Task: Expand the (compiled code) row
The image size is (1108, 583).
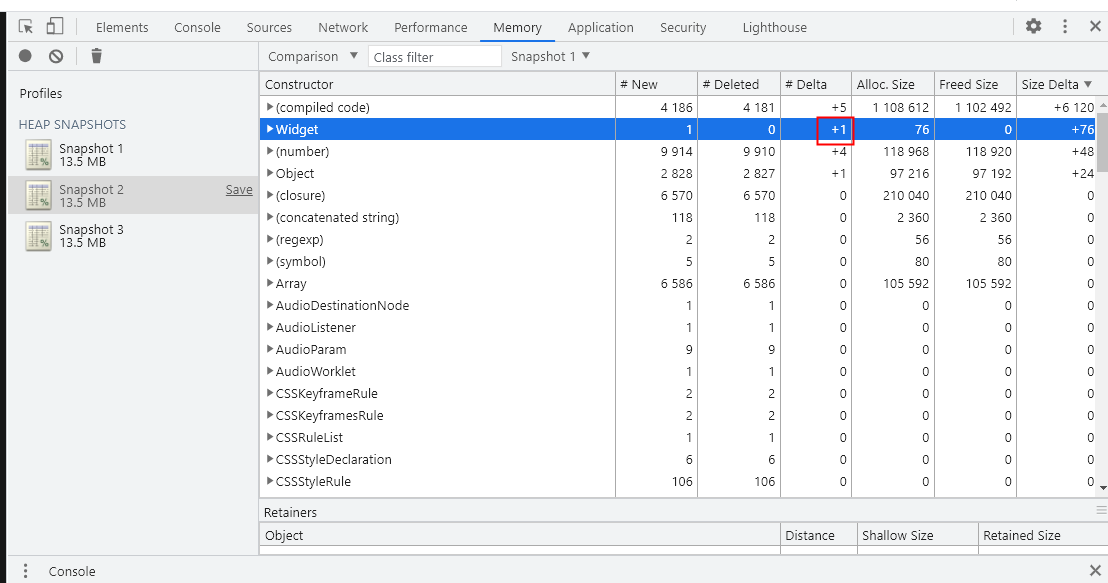Action: (270, 107)
